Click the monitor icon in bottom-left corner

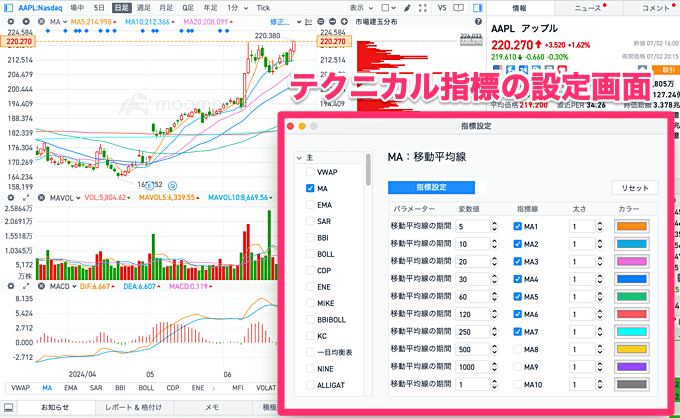coord(9,408)
